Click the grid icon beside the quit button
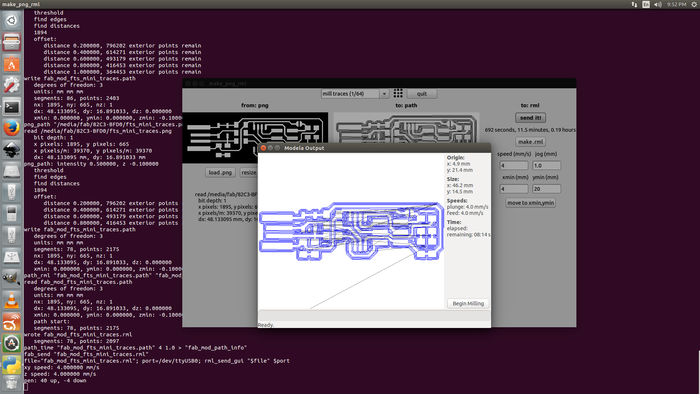 (398, 93)
